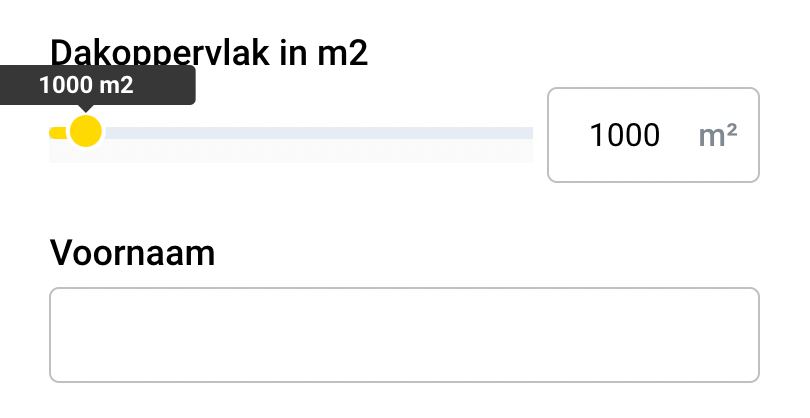Image resolution: width=810 pixels, height=418 pixels.
Task: Click the yellow filled slider segment
Action: click(58, 132)
